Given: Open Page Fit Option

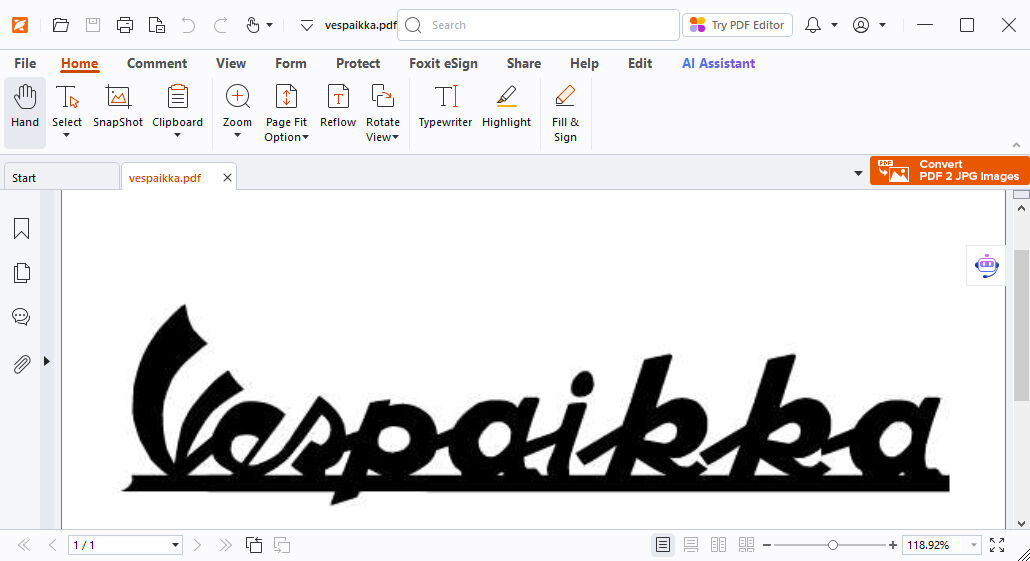Looking at the screenshot, I should [x=286, y=113].
